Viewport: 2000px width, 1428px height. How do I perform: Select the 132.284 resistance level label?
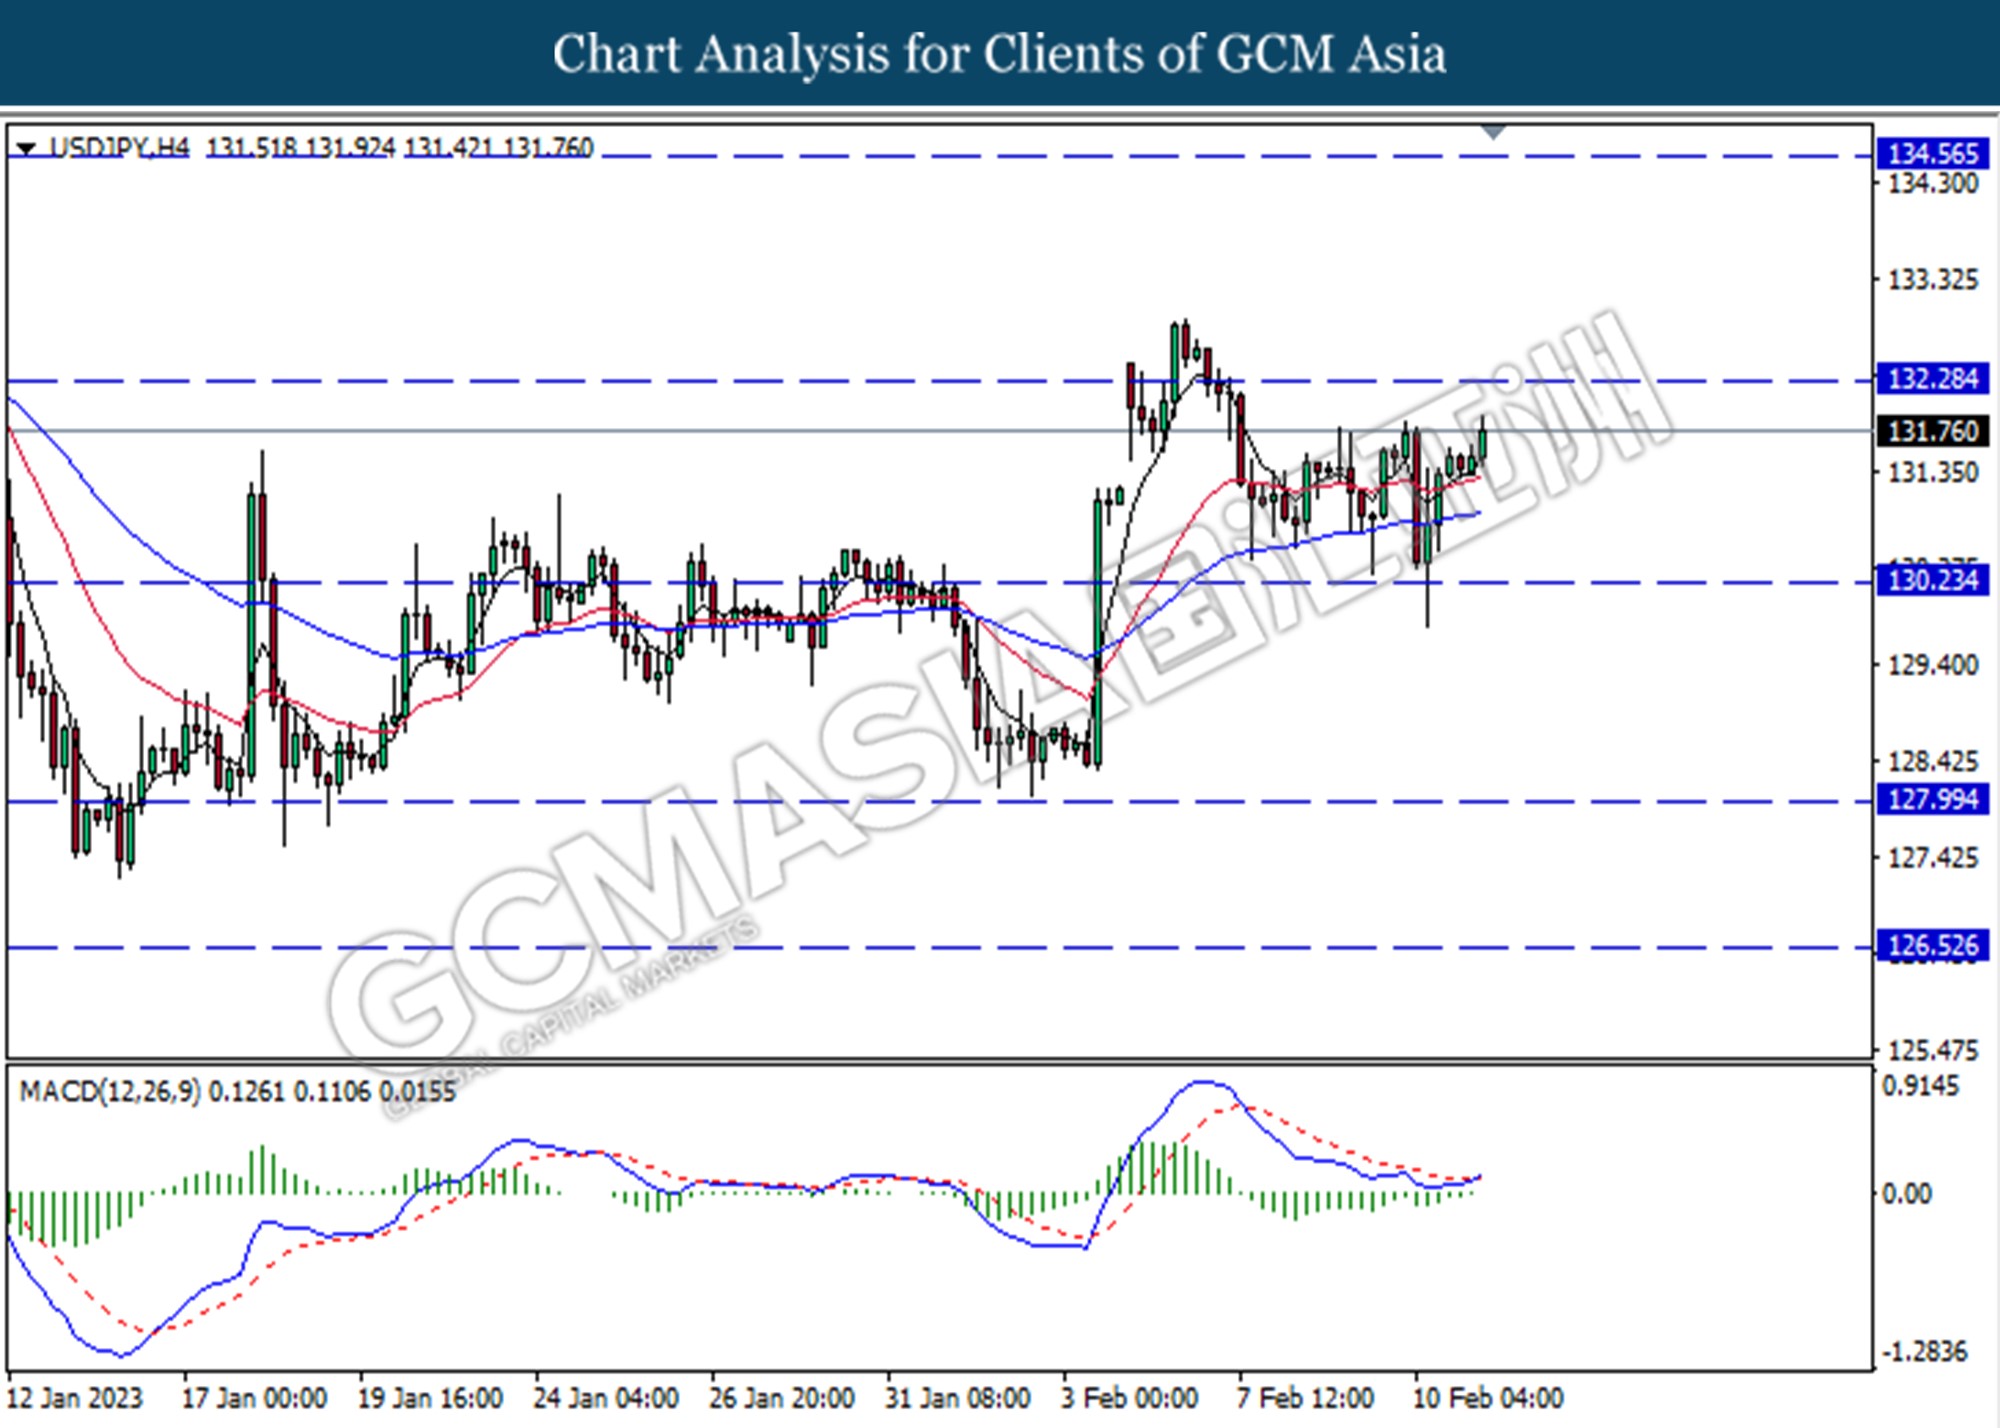point(1932,379)
